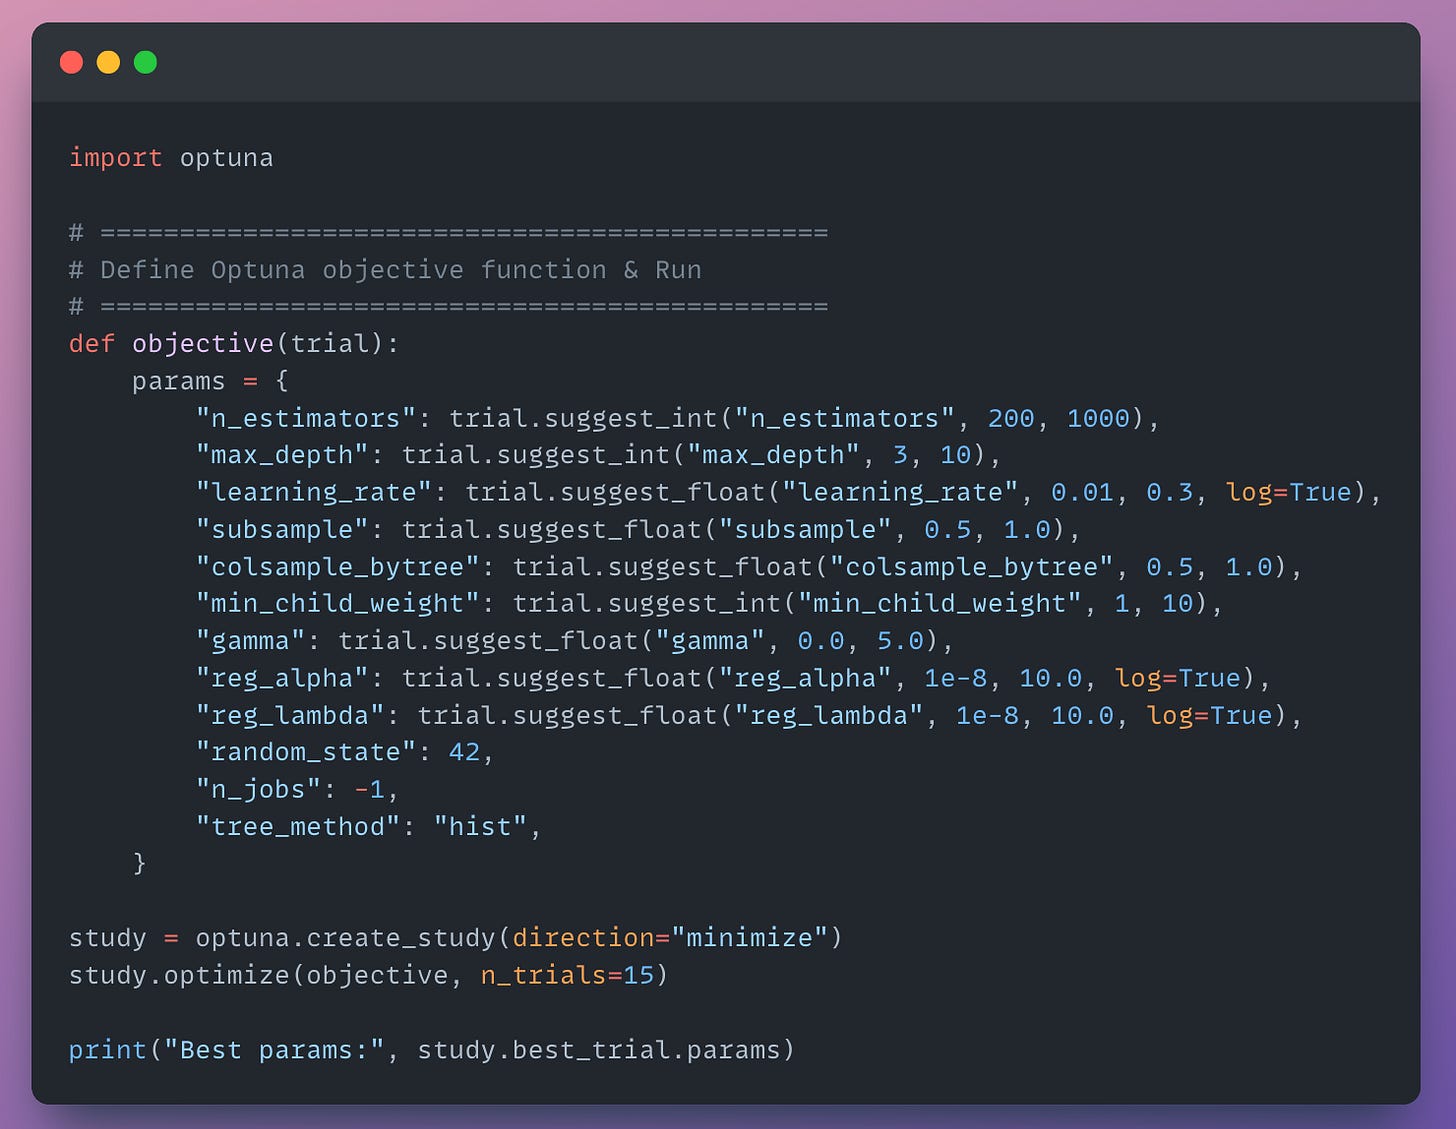The height and width of the screenshot is (1129, 1456).
Task: Click the dictionary key "n_estimators"
Action: [x=305, y=418]
